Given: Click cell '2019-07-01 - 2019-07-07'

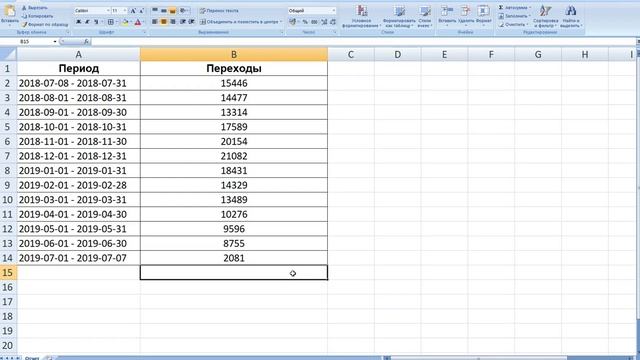Looking at the screenshot, I should click(x=78, y=258).
